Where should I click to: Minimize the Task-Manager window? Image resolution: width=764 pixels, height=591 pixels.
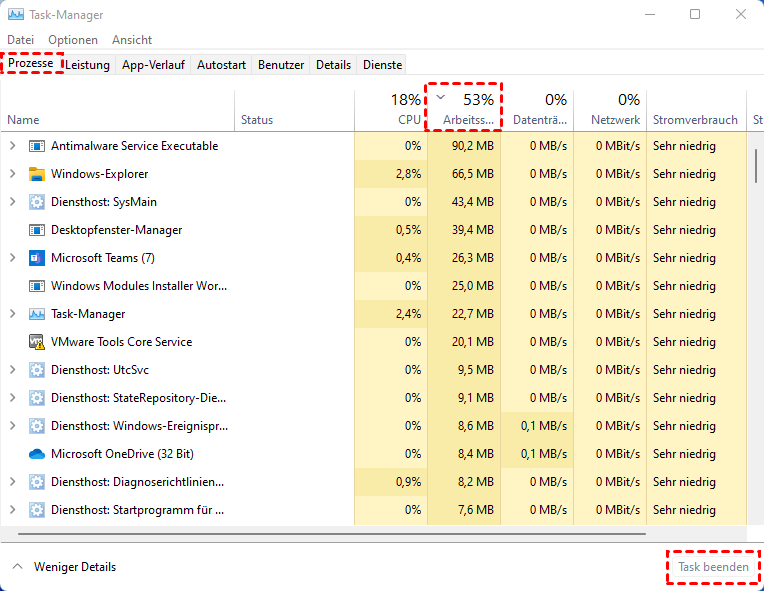point(649,15)
